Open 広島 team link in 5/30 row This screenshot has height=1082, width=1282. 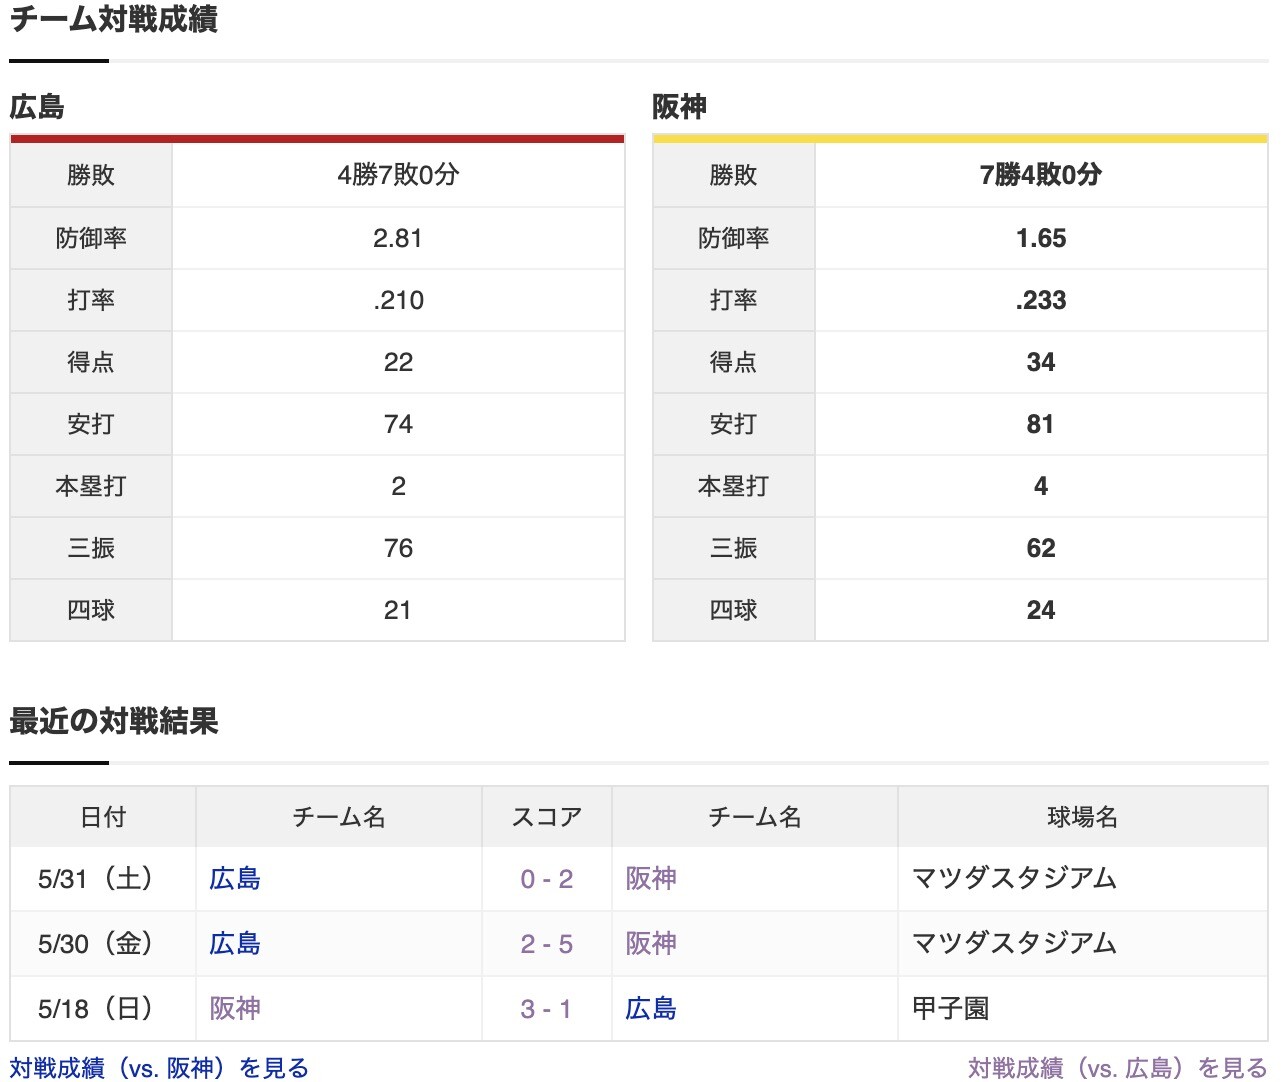tap(235, 944)
